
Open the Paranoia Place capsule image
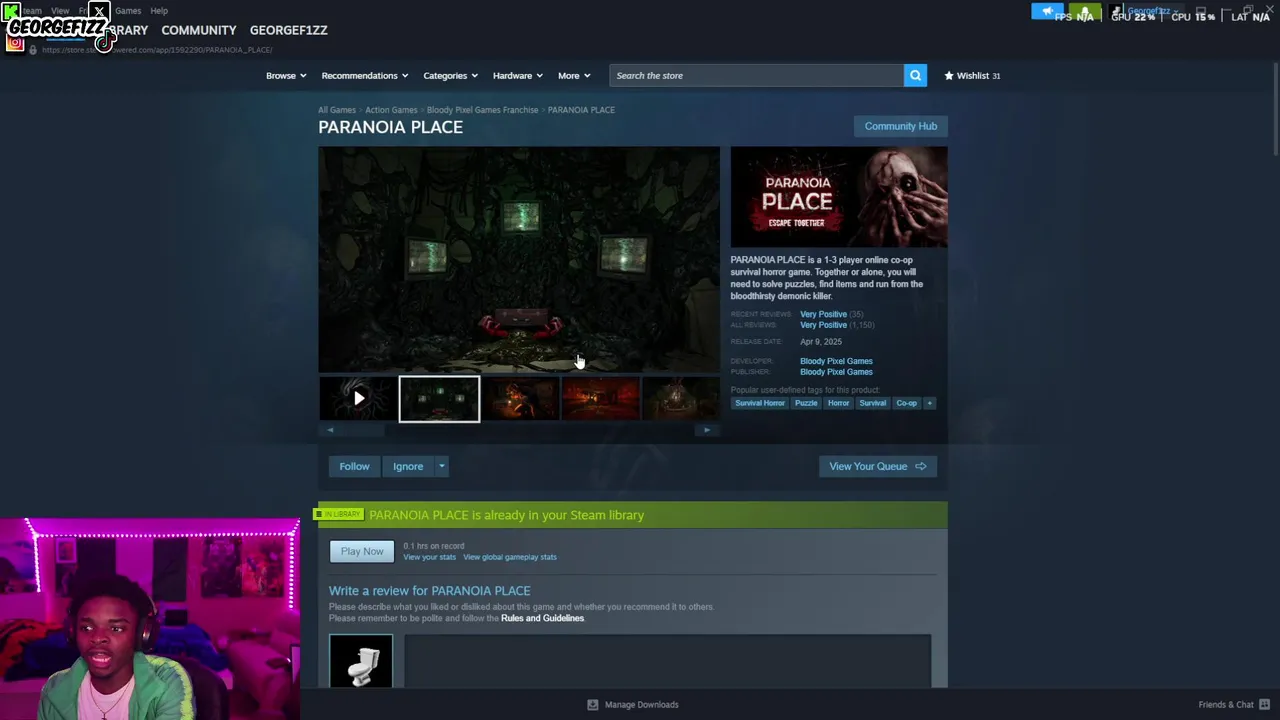pyautogui.click(x=838, y=197)
